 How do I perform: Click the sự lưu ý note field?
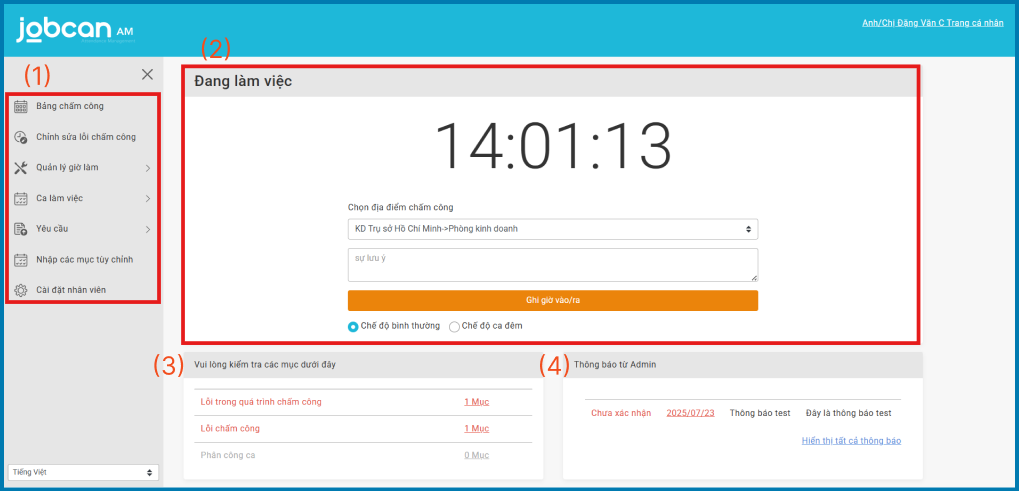tap(552, 265)
